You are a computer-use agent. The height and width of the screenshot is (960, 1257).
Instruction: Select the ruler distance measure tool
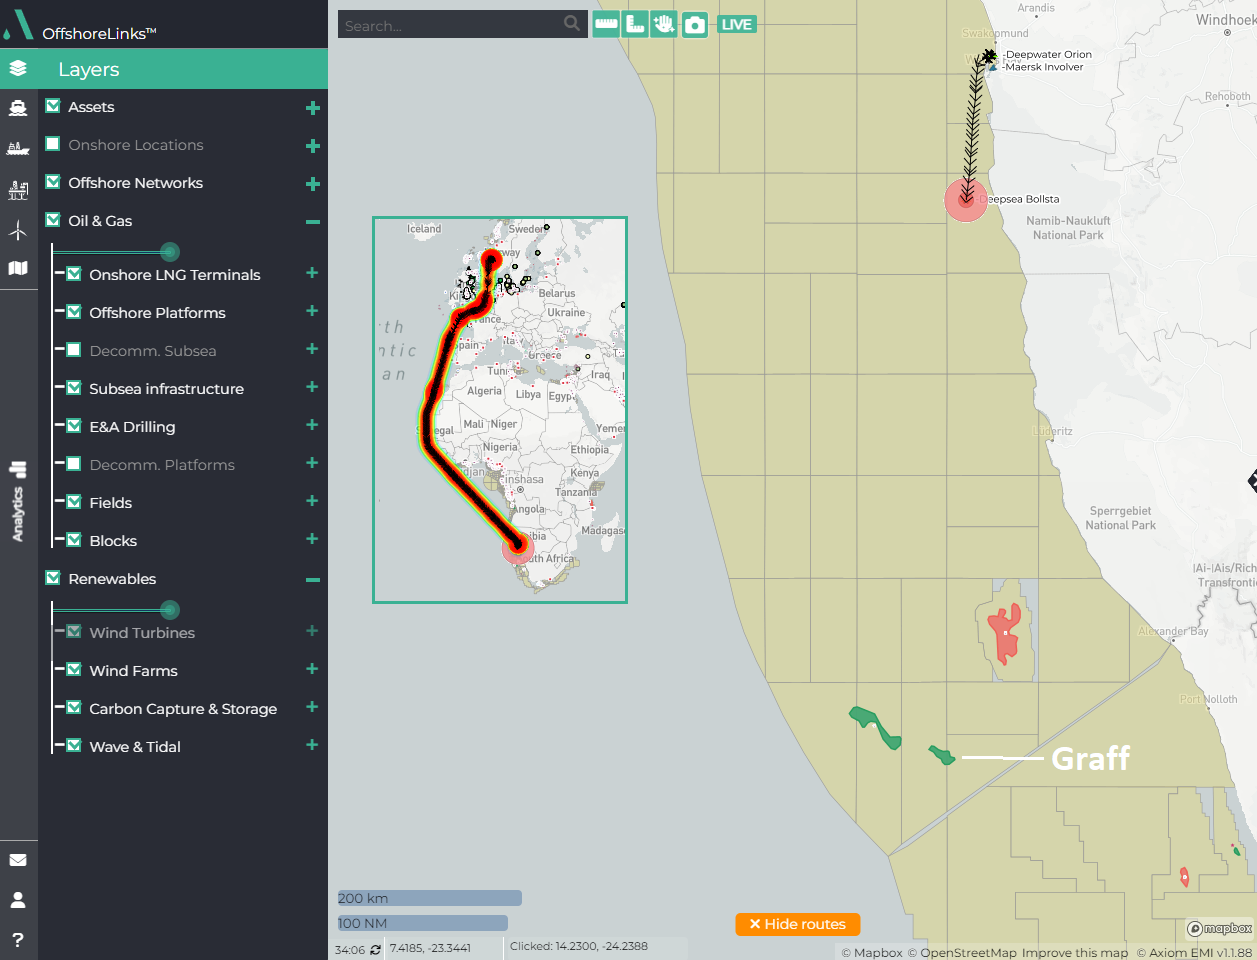coord(605,25)
